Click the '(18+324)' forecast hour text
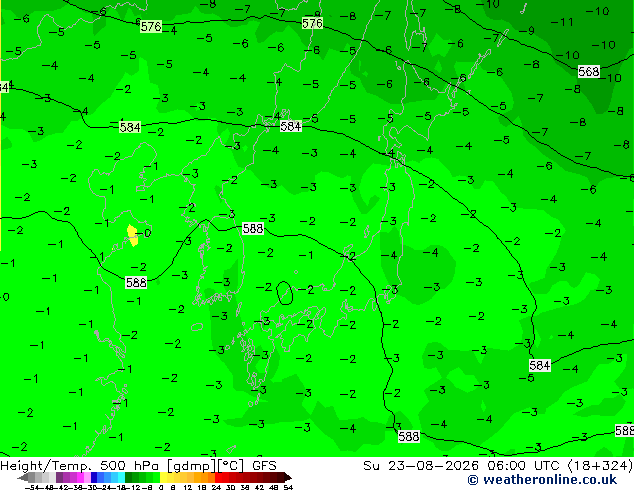This screenshot has width=634, height=490. coord(600,466)
